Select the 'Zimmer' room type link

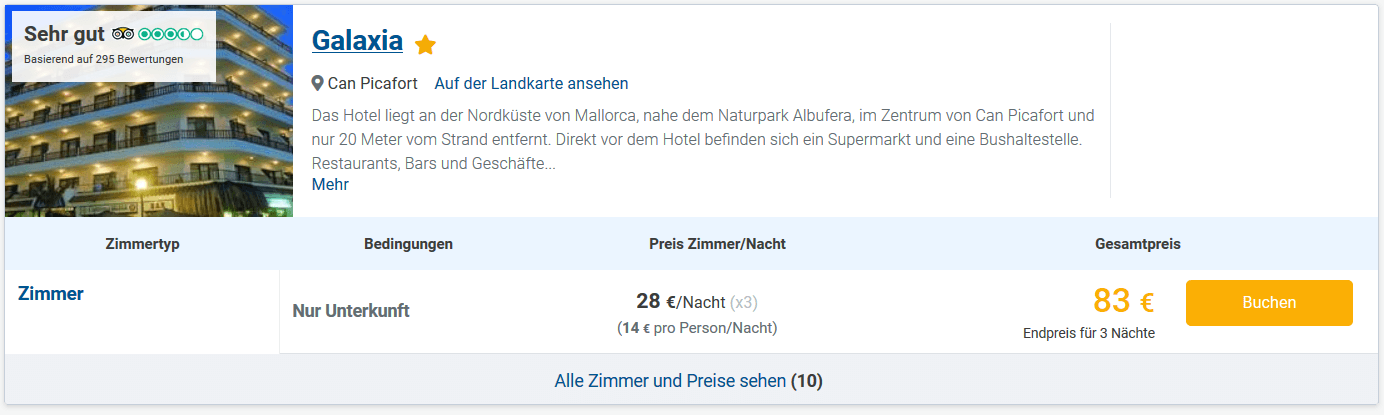(x=51, y=294)
